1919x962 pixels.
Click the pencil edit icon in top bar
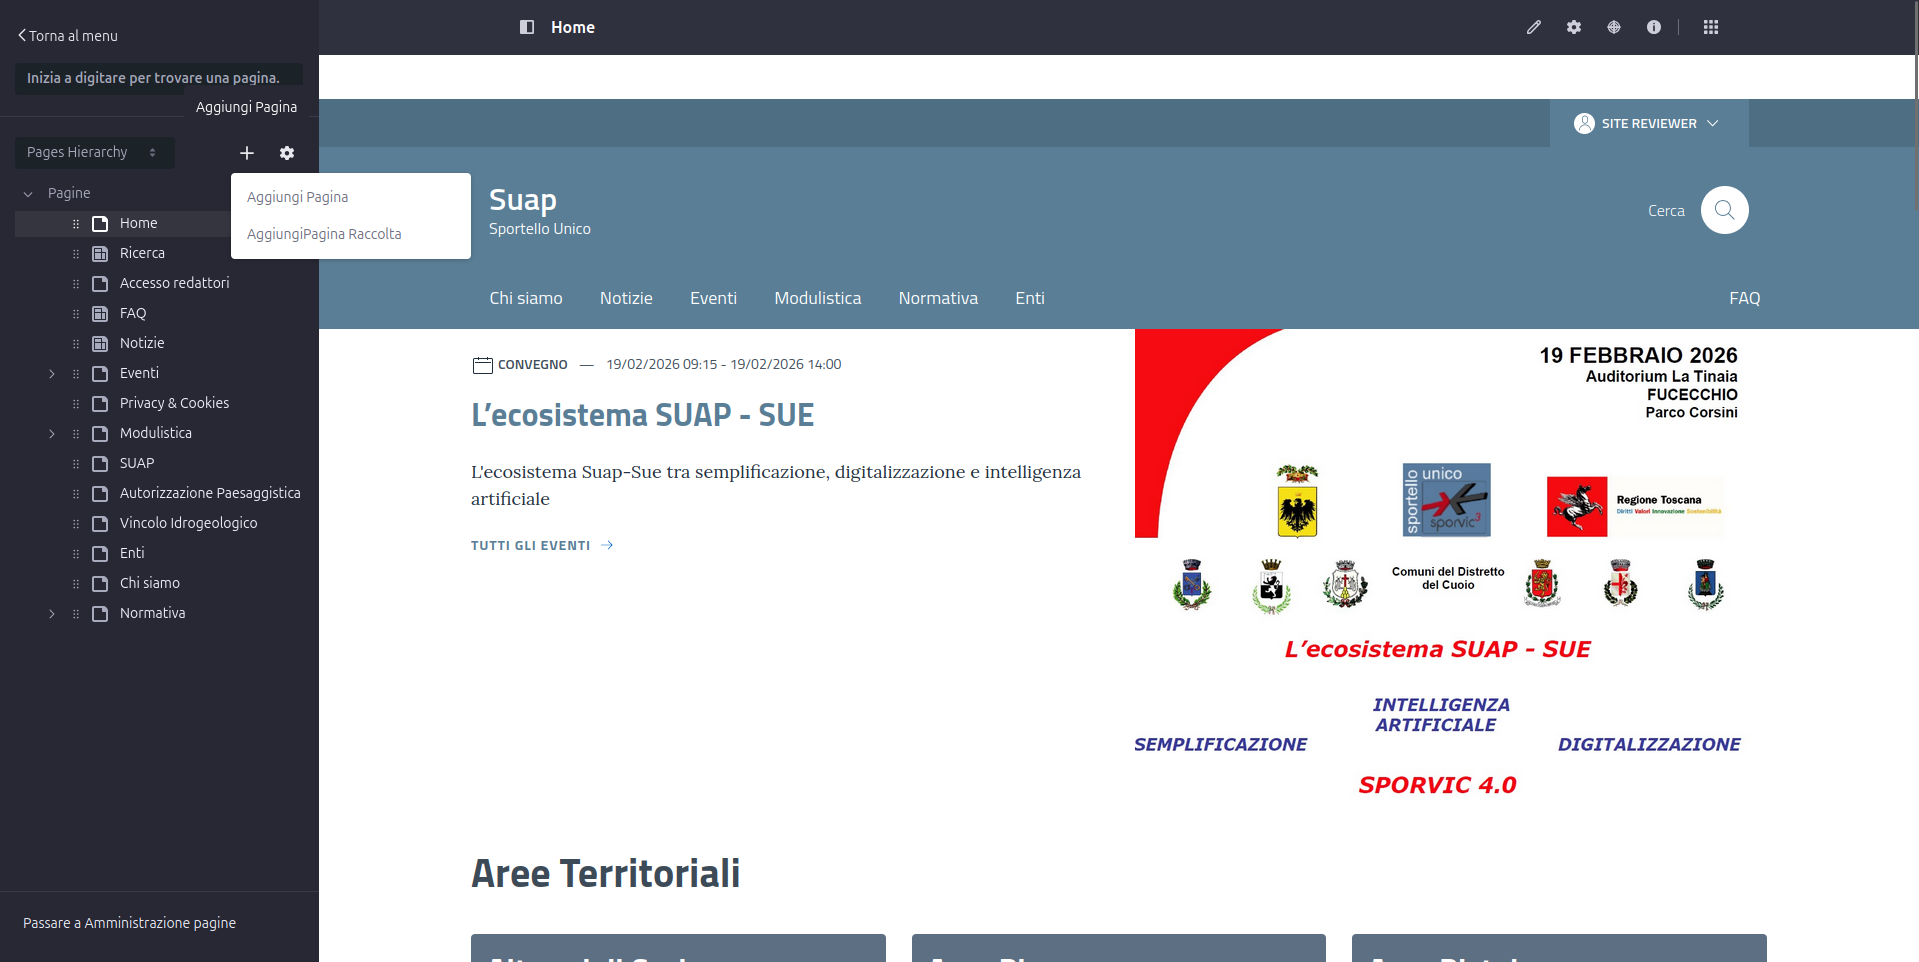pos(1533,27)
